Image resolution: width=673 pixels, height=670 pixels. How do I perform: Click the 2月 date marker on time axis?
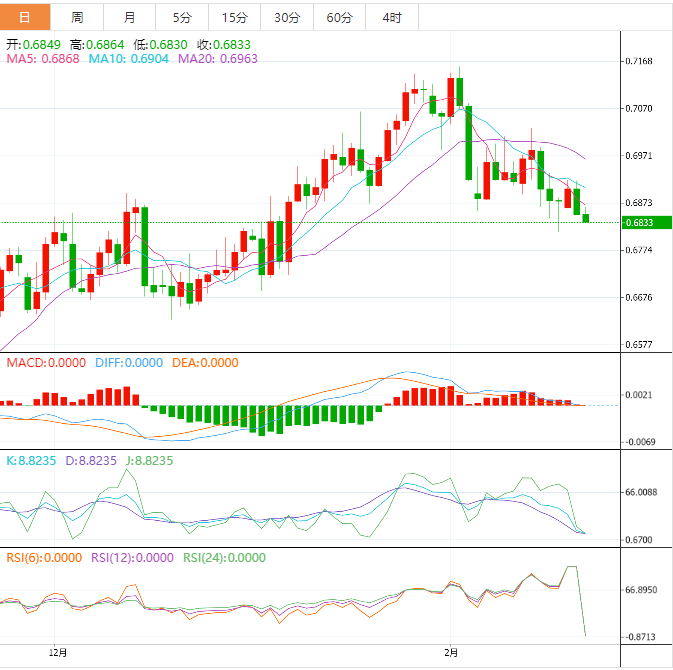point(451,653)
